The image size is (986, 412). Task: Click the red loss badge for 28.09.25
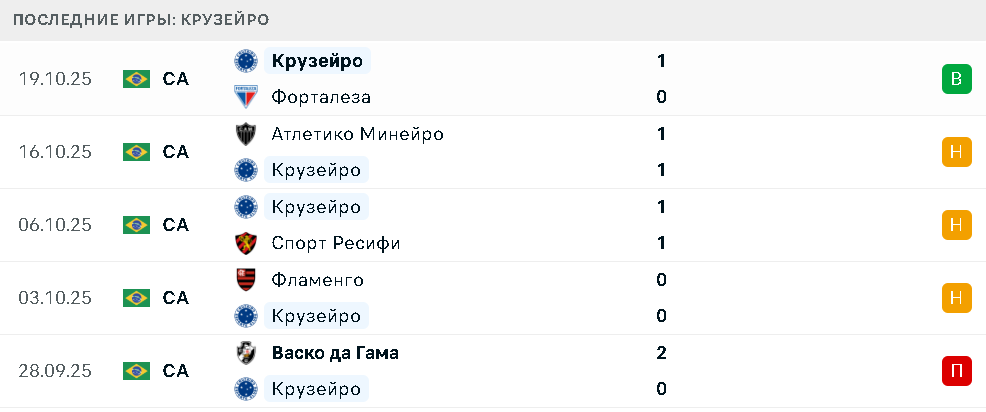(956, 371)
